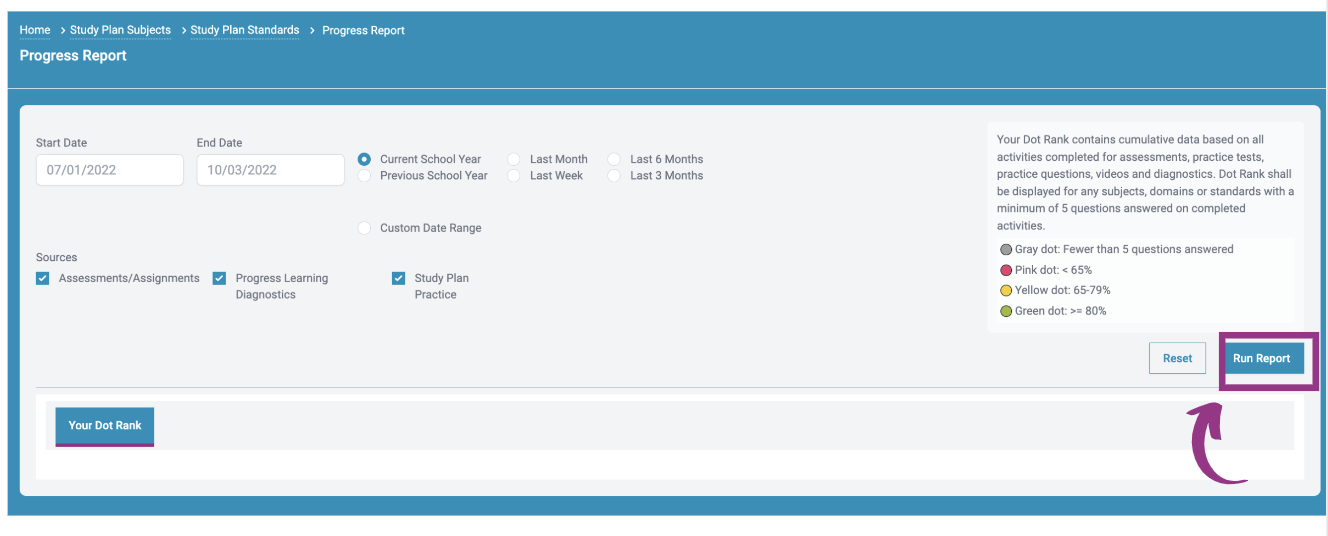Click the 'Green dot: >= 80%' text
Screen dimensions: 1328x536
pyautogui.click(x=1060, y=311)
